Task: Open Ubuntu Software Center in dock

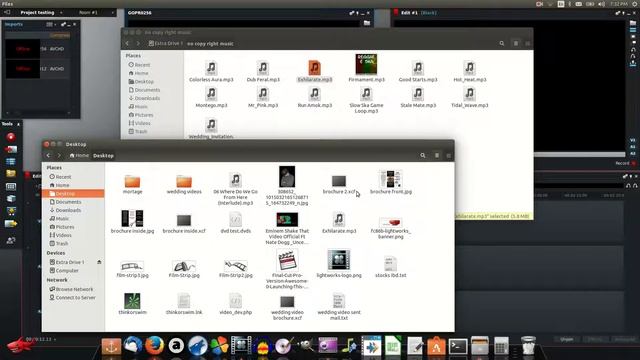Action: click(436, 346)
